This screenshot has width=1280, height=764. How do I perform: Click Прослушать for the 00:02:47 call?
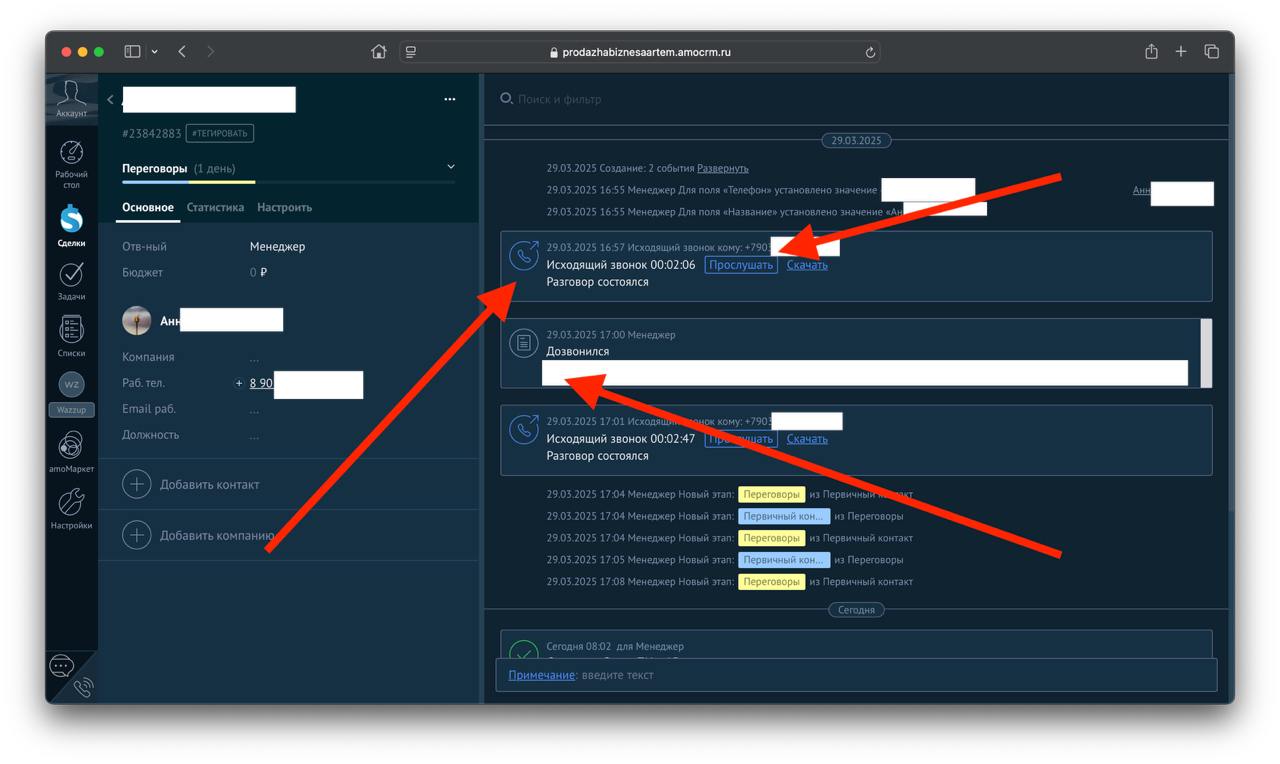point(741,439)
